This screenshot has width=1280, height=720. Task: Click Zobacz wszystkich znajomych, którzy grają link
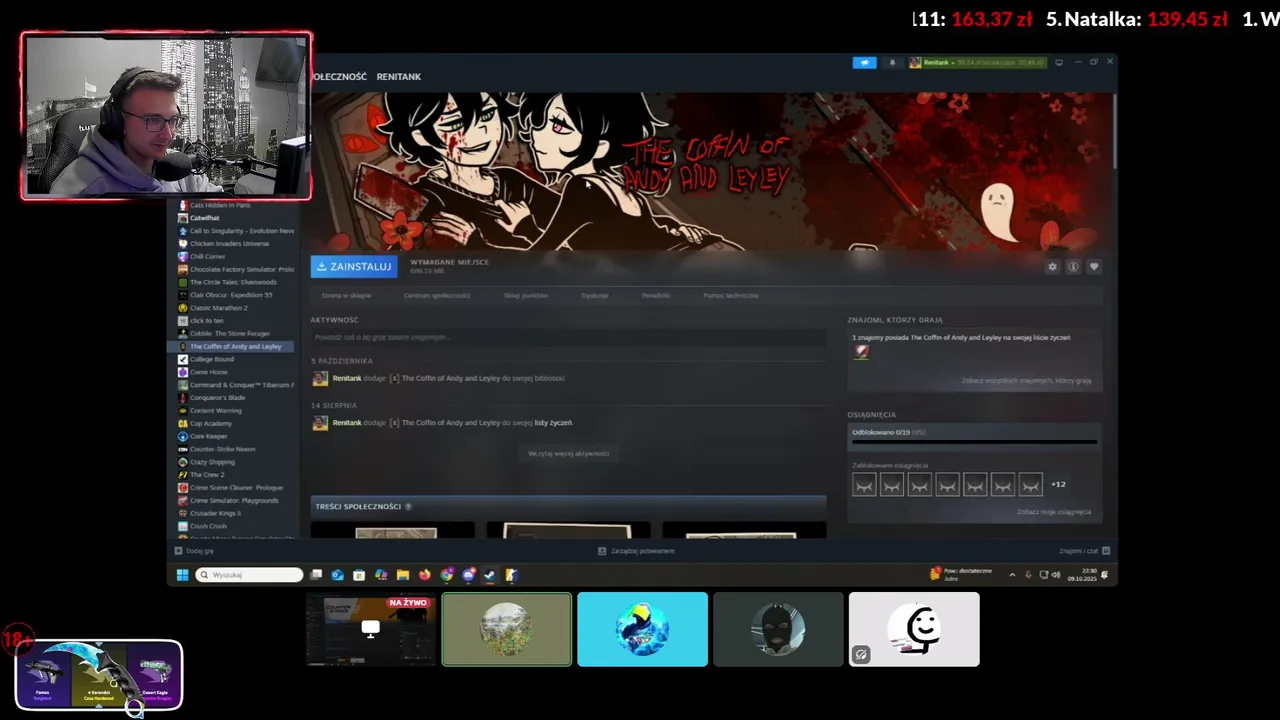[1026, 381]
